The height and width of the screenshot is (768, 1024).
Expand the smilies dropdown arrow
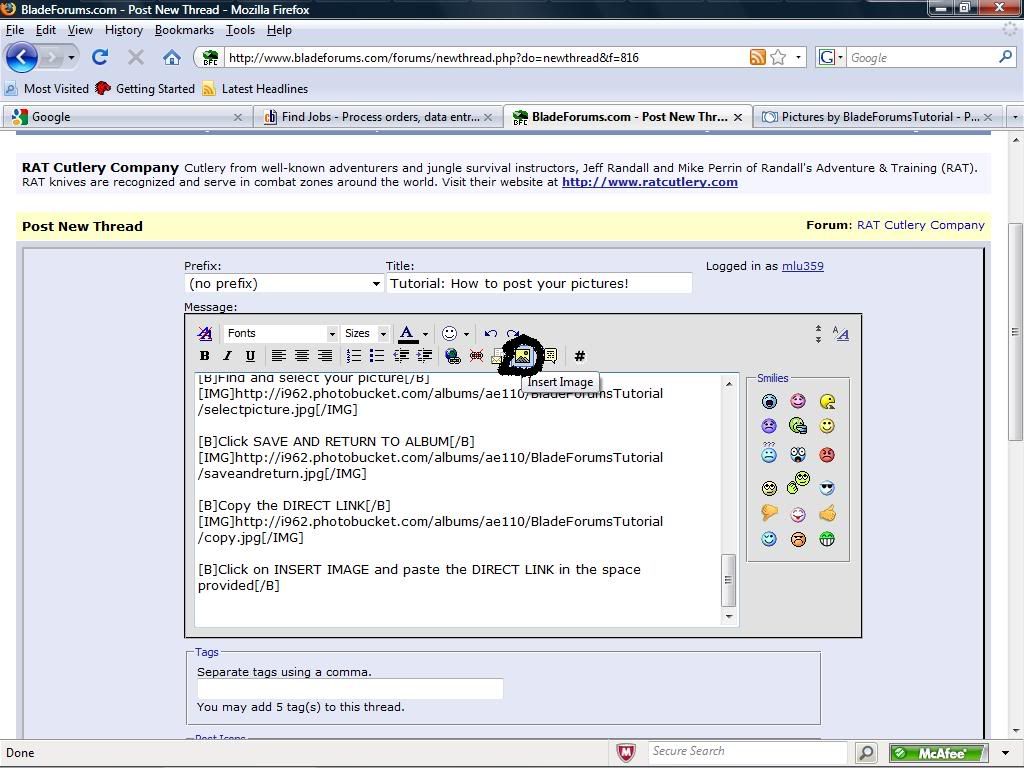coord(466,334)
